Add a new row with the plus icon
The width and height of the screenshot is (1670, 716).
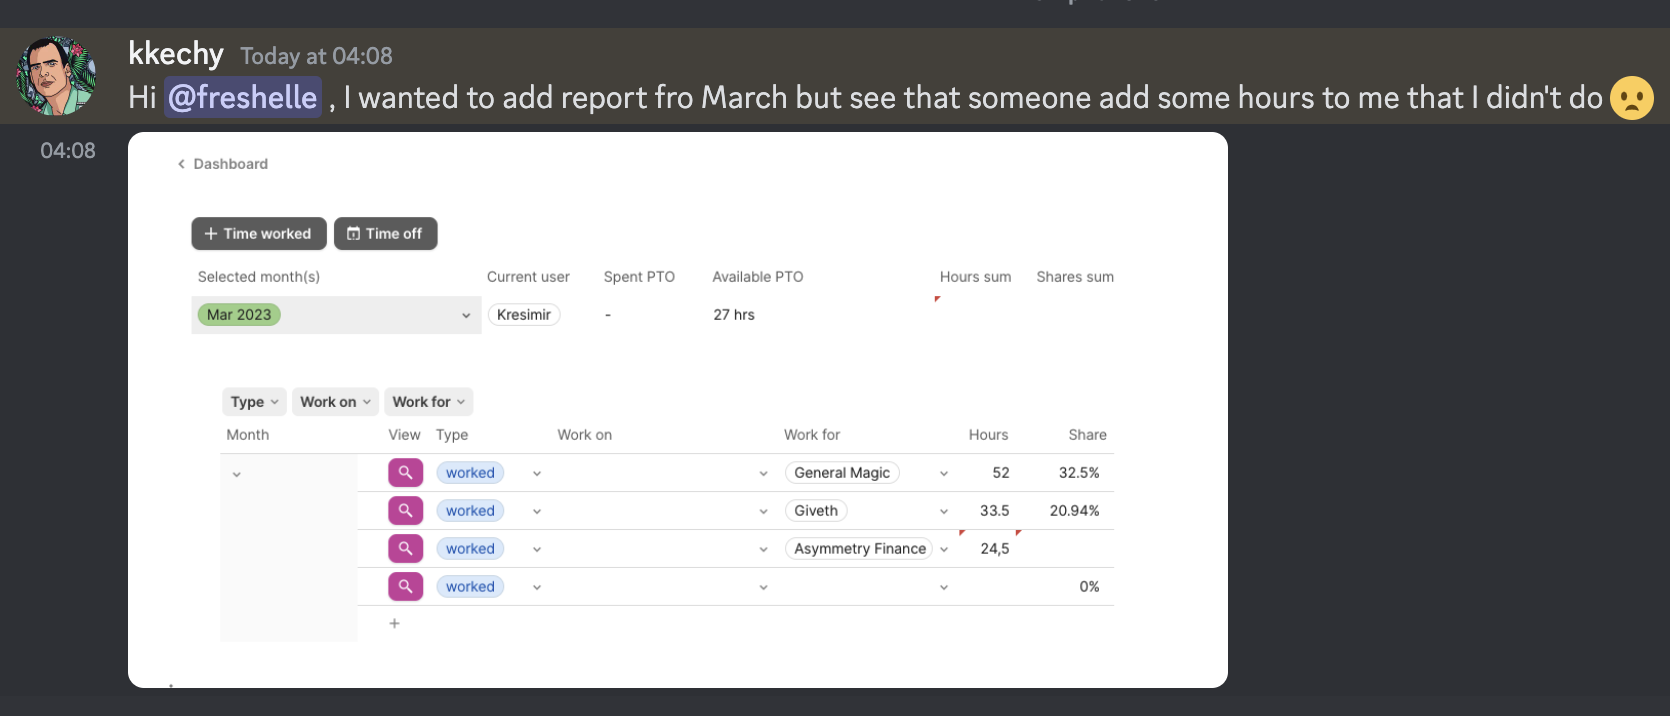[x=395, y=624]
